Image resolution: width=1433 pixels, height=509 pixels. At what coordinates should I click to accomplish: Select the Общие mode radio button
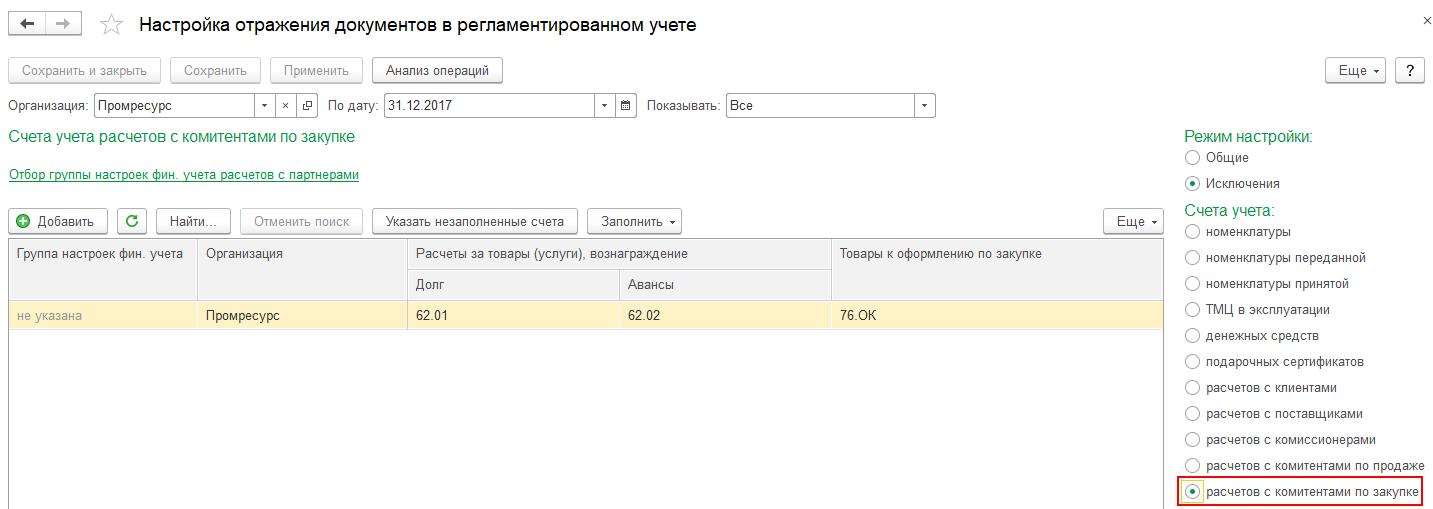click(1192, 157)
